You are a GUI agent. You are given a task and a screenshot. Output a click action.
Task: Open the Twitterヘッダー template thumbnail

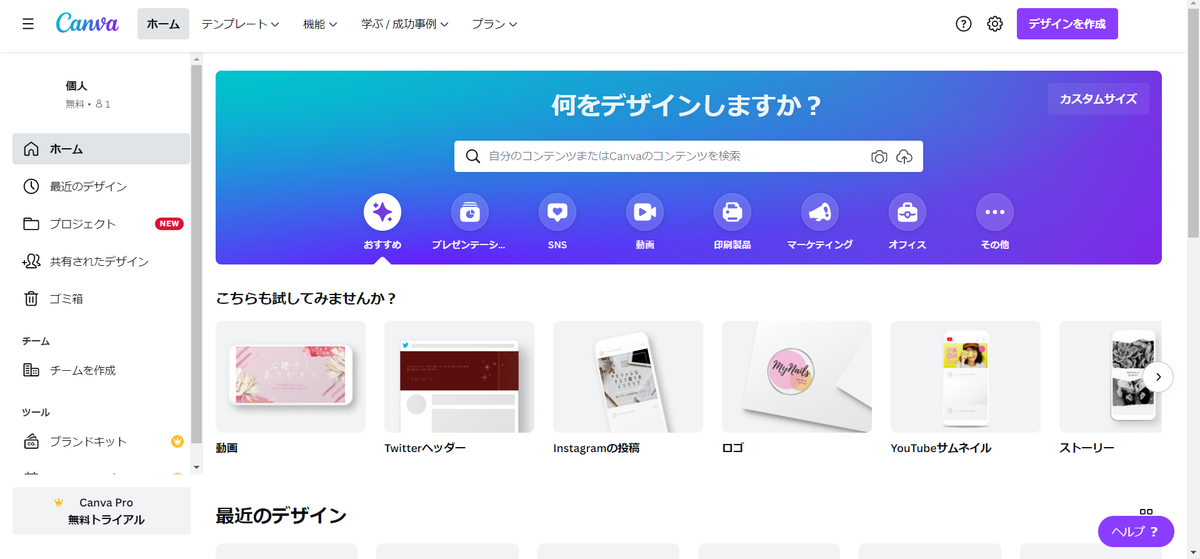pyautogui.click(x=459, y=377)
